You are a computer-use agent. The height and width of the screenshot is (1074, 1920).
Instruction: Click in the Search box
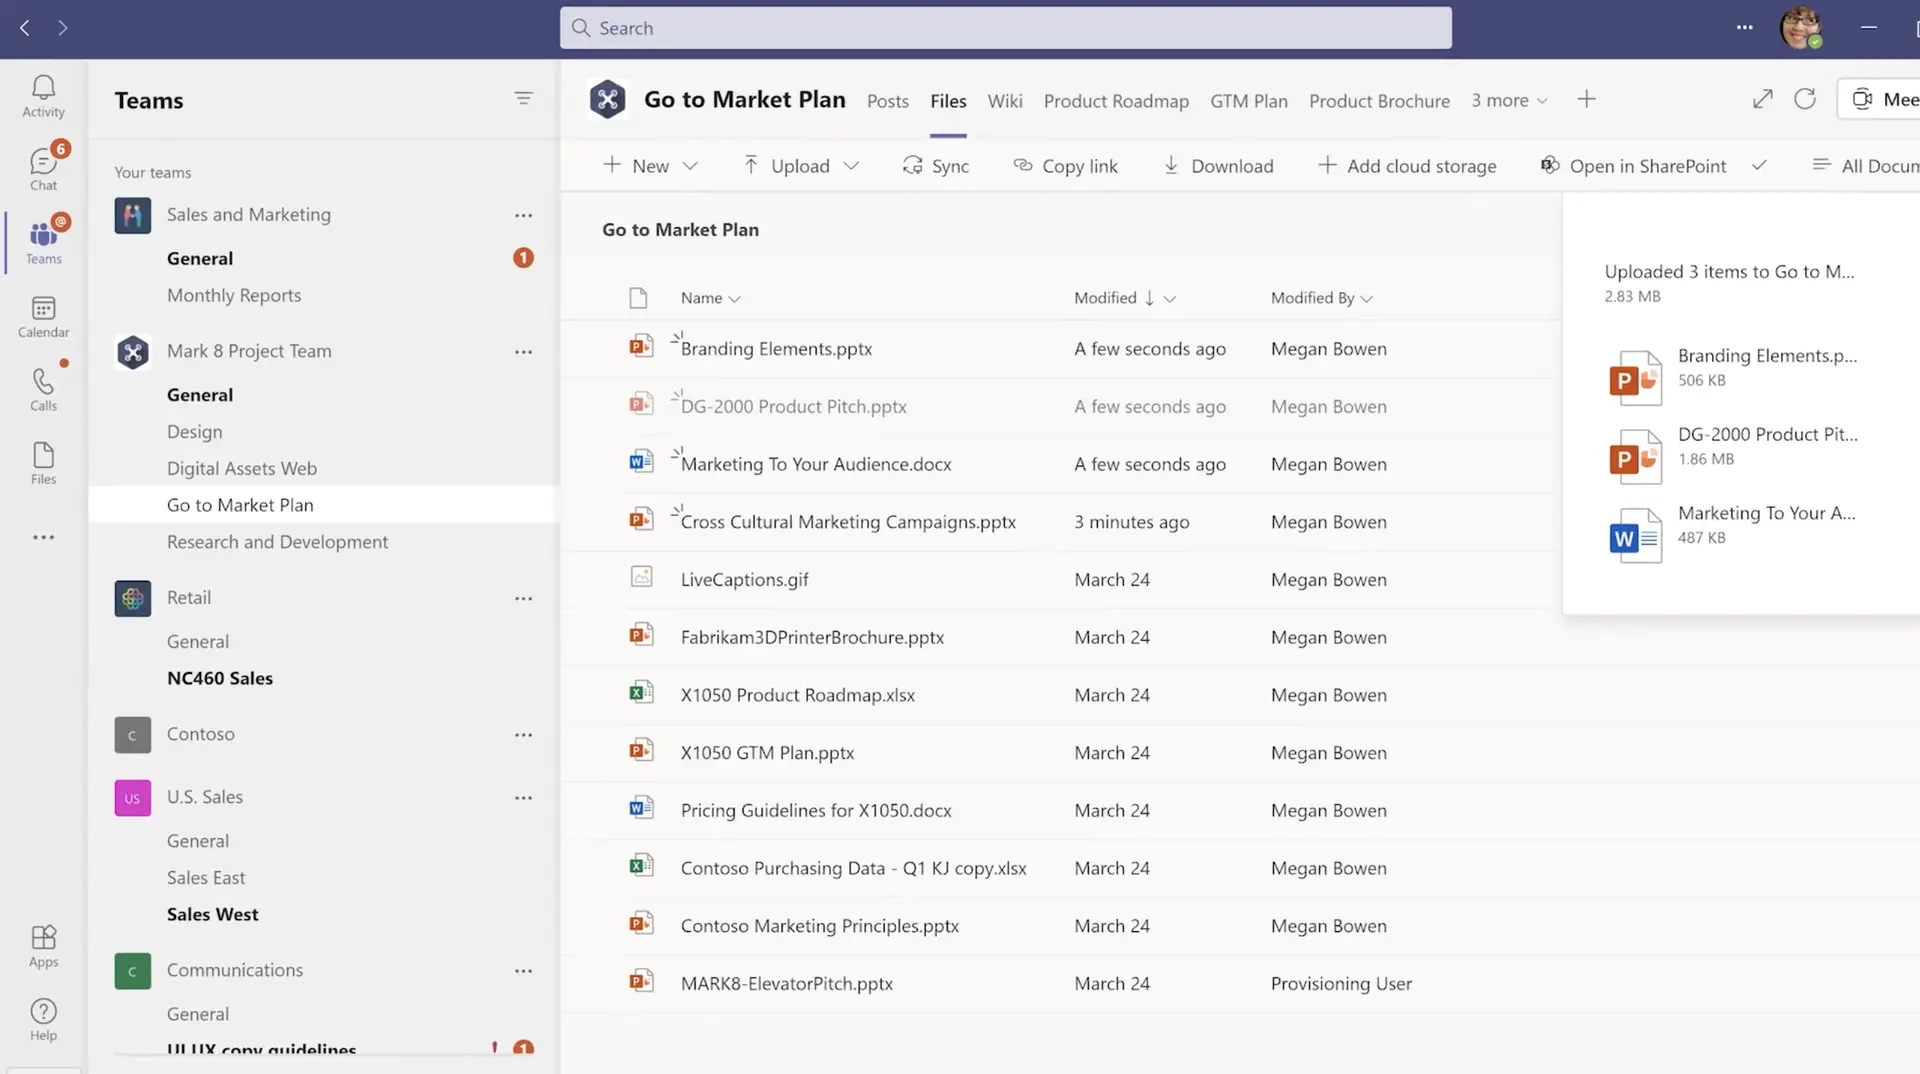point(1005,28)
